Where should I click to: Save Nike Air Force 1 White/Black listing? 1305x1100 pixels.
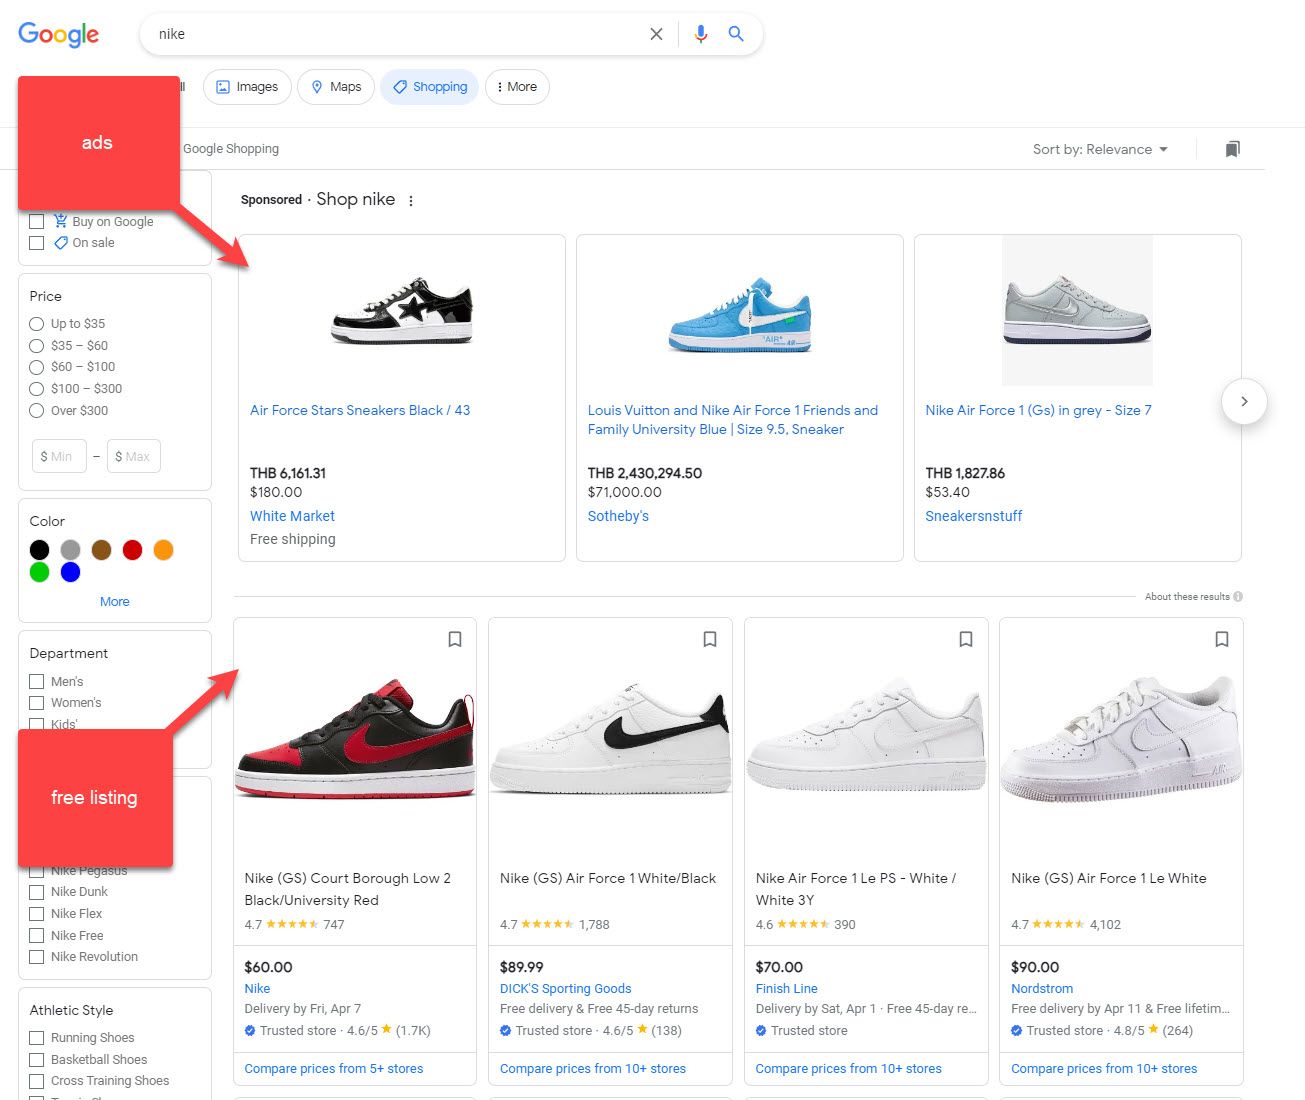click(x=710, y=639)
